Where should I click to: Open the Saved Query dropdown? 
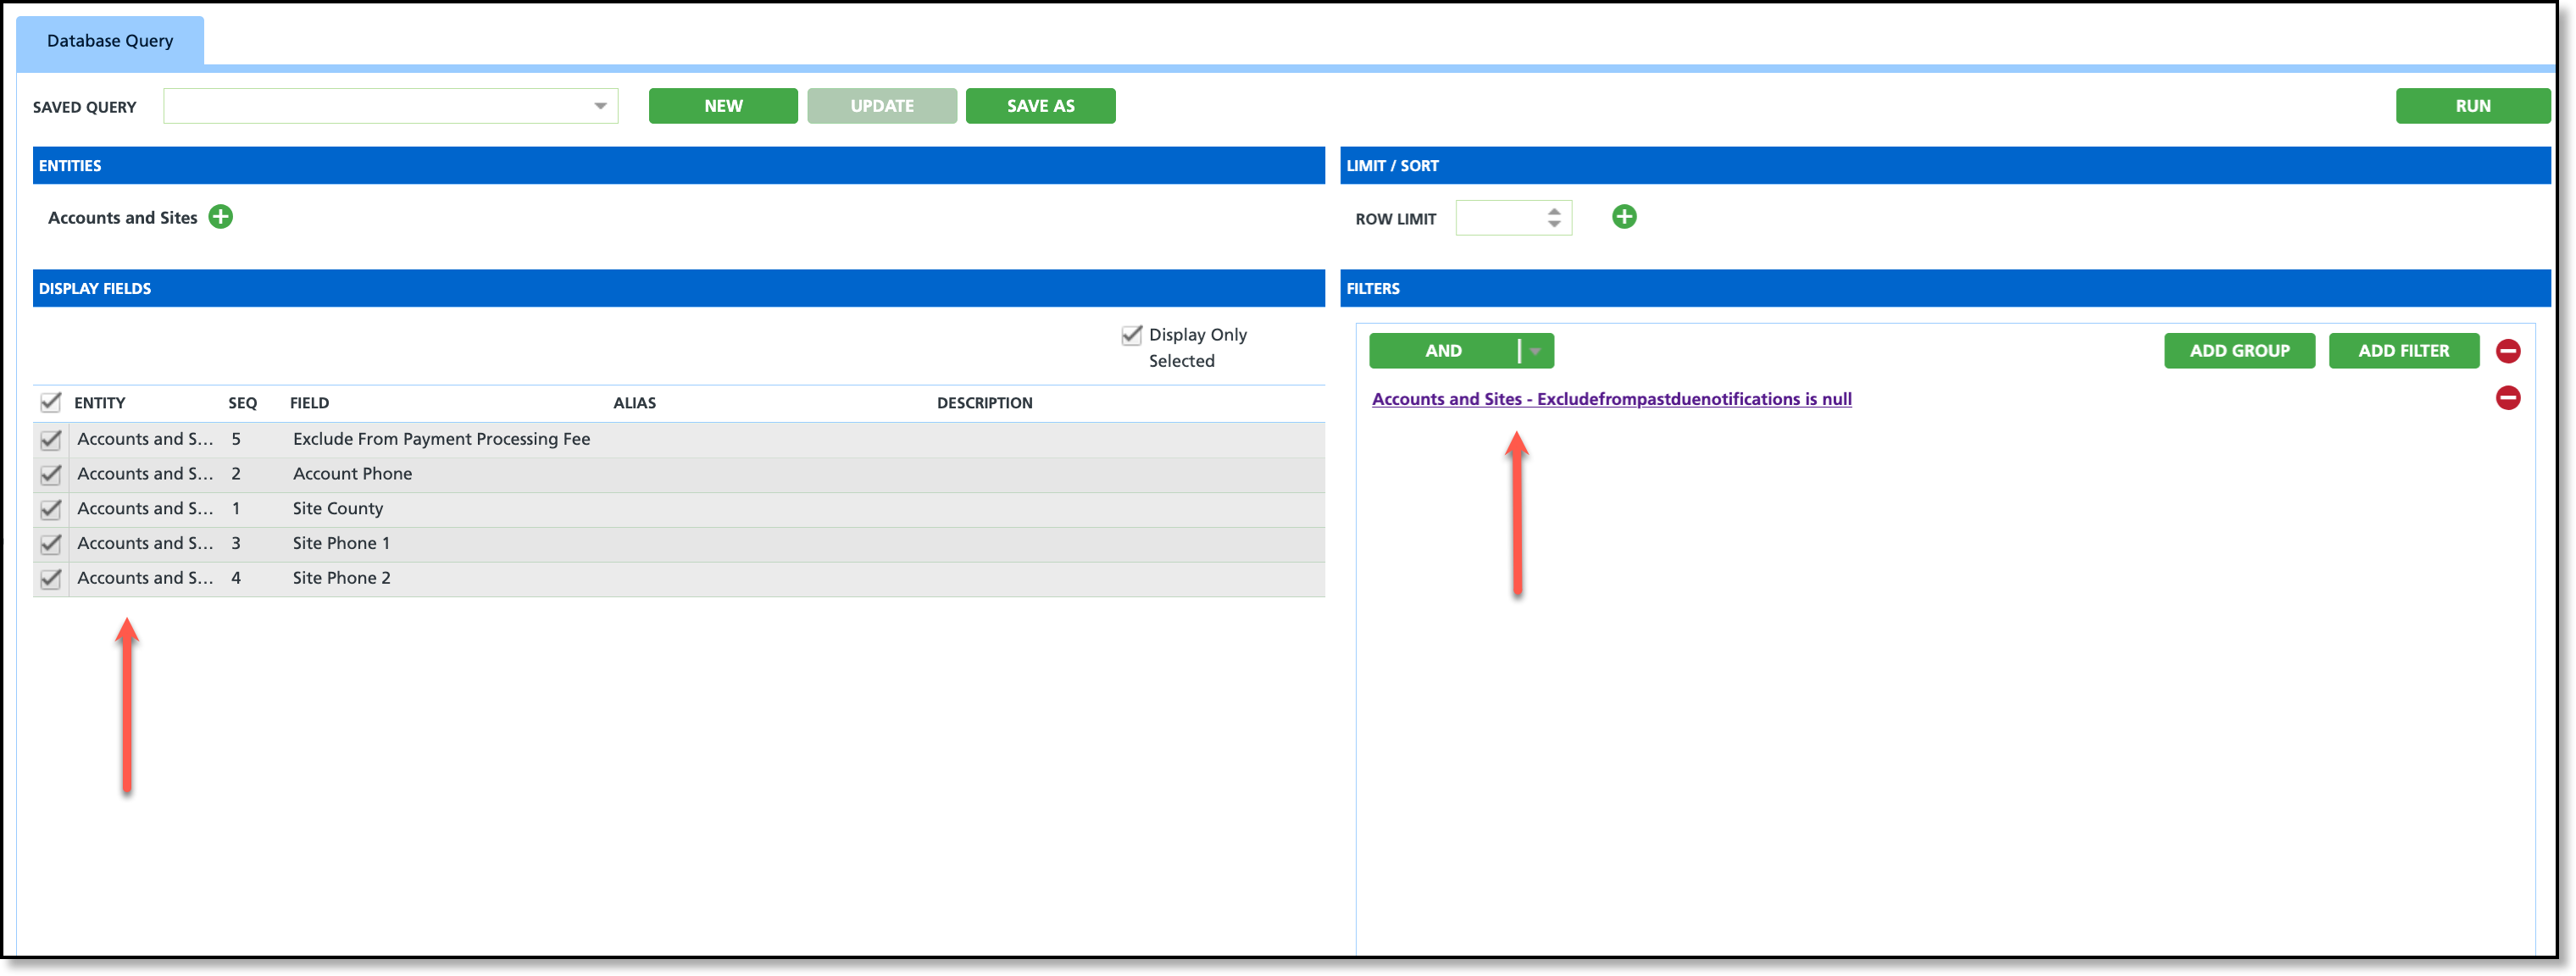[x=600, y=106]
